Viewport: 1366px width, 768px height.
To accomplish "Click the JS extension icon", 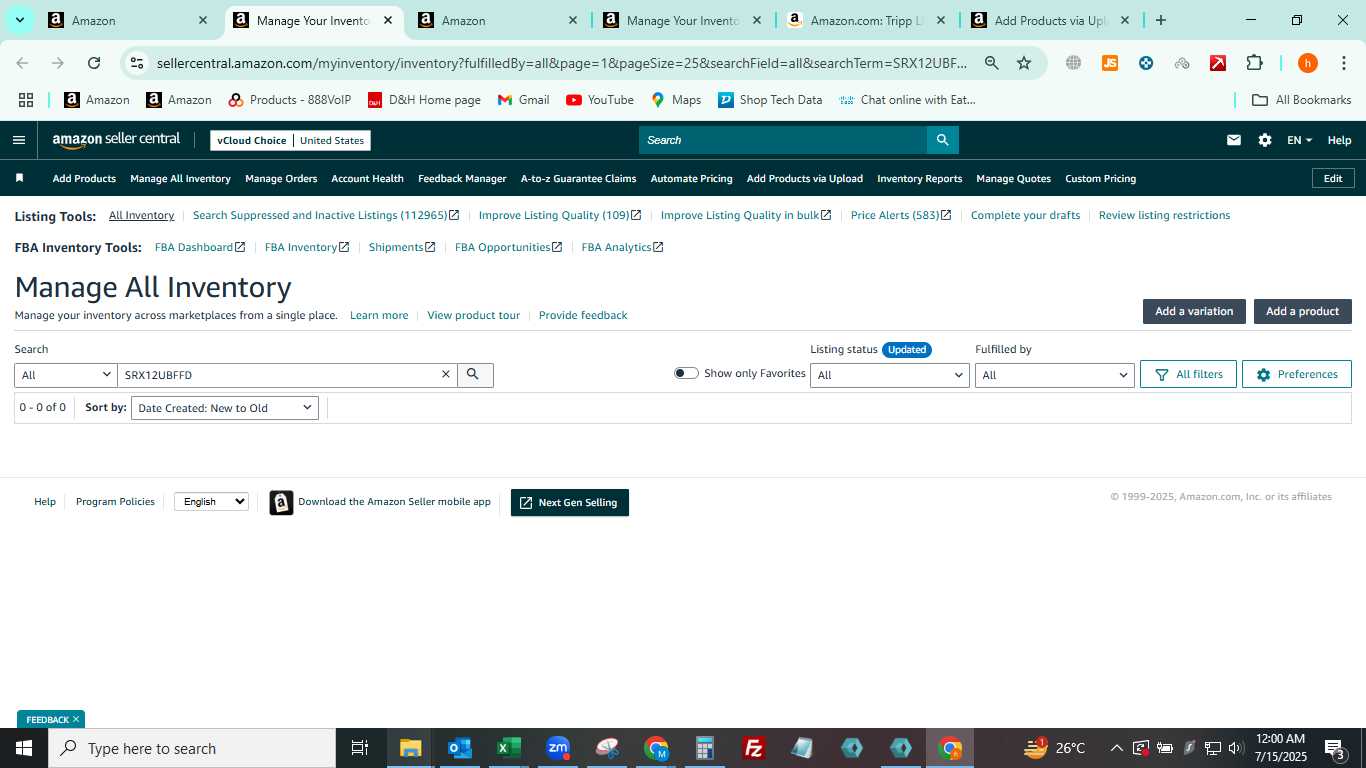I will [1109, 63].
